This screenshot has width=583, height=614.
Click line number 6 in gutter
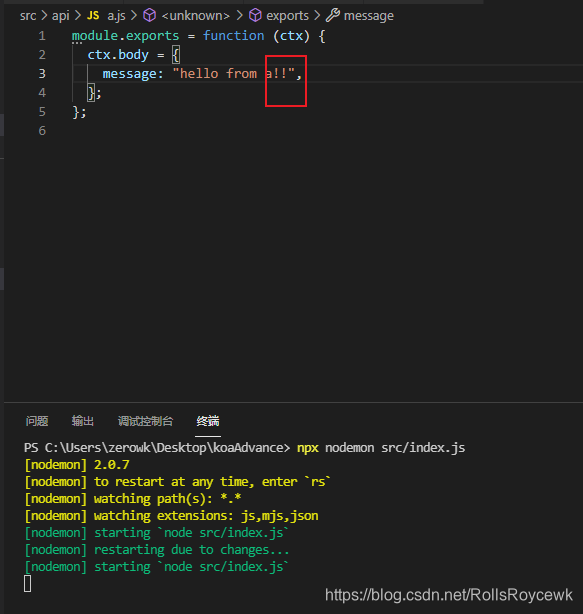(x=42, y=130)
